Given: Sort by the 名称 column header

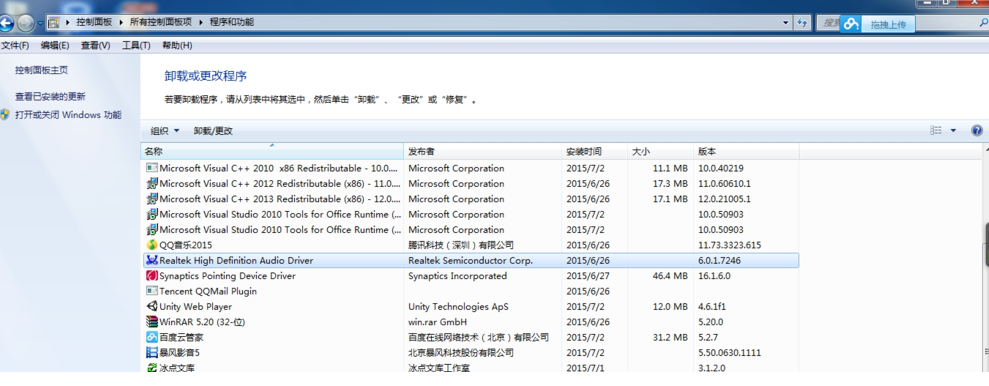Looking at the screenshot, I should [x=272, y=152].
